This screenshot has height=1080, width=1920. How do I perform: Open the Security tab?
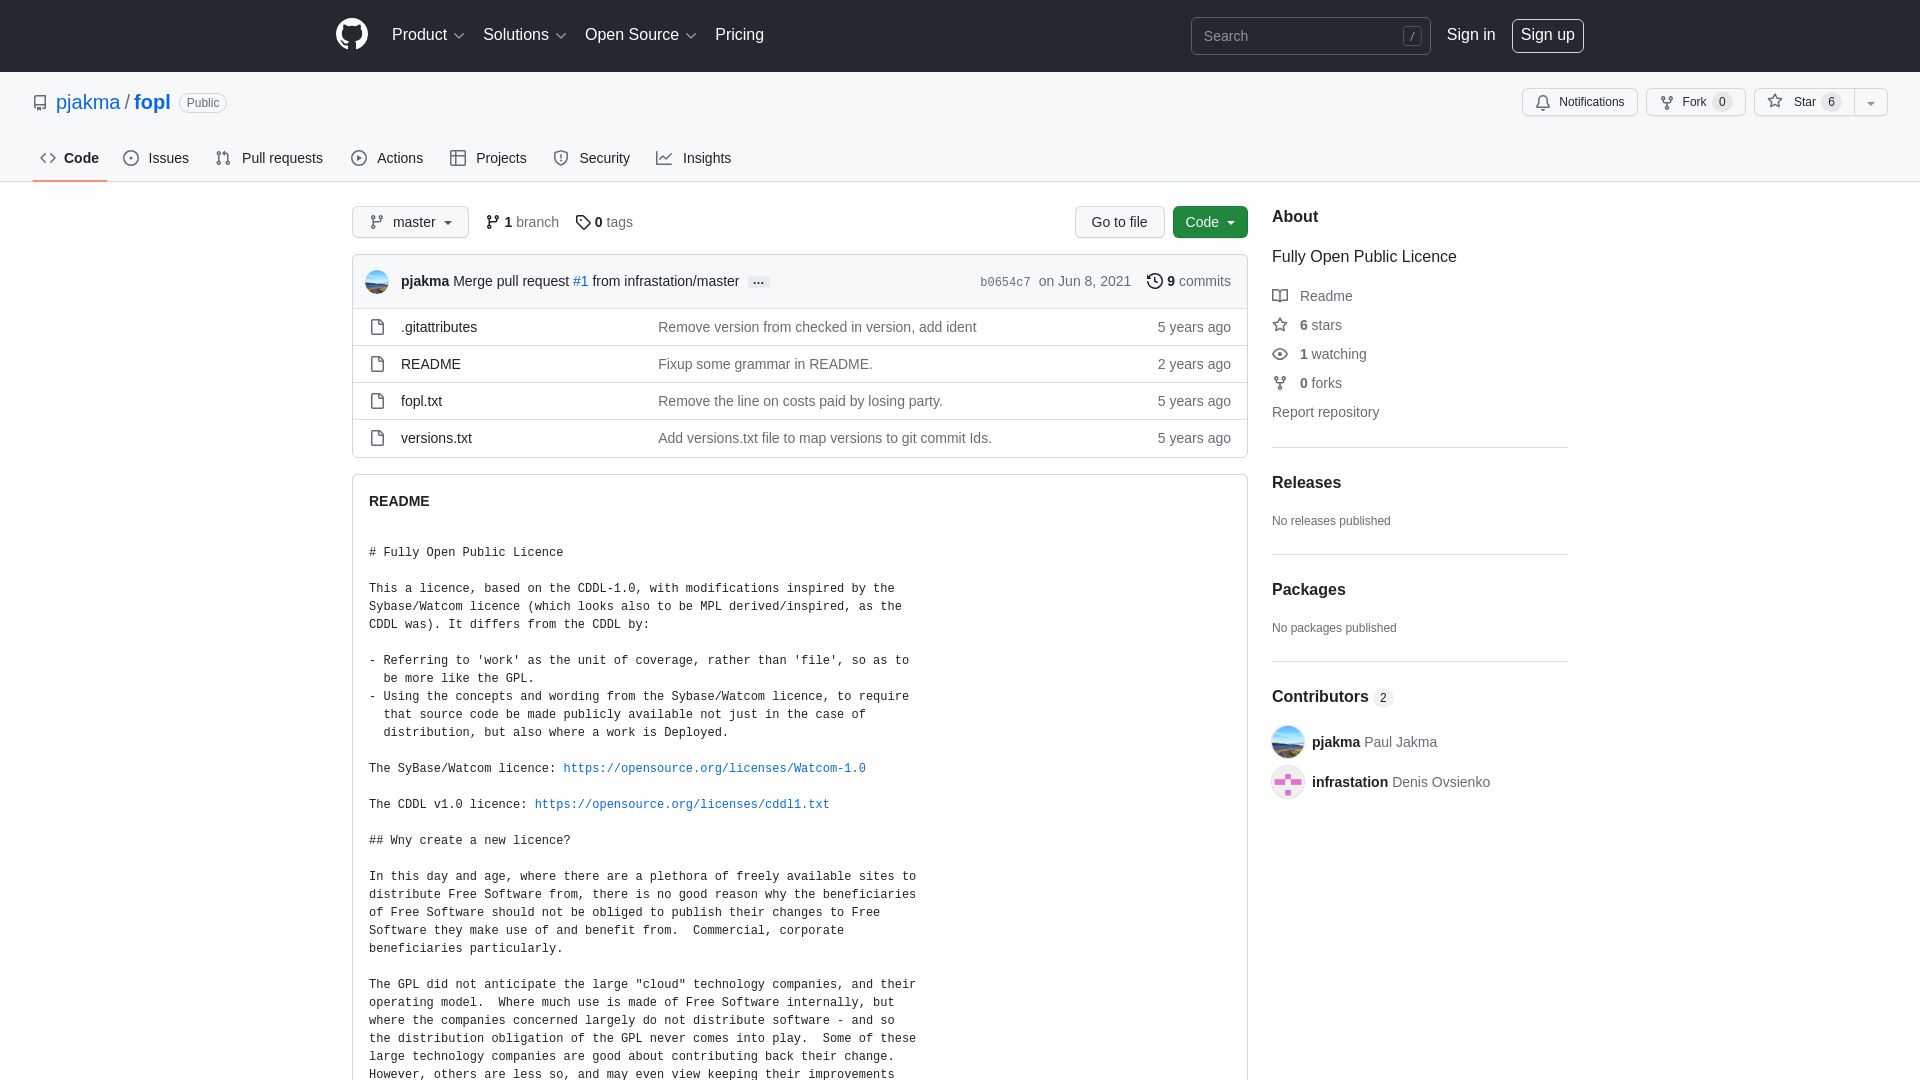click(x=592, y=158)
